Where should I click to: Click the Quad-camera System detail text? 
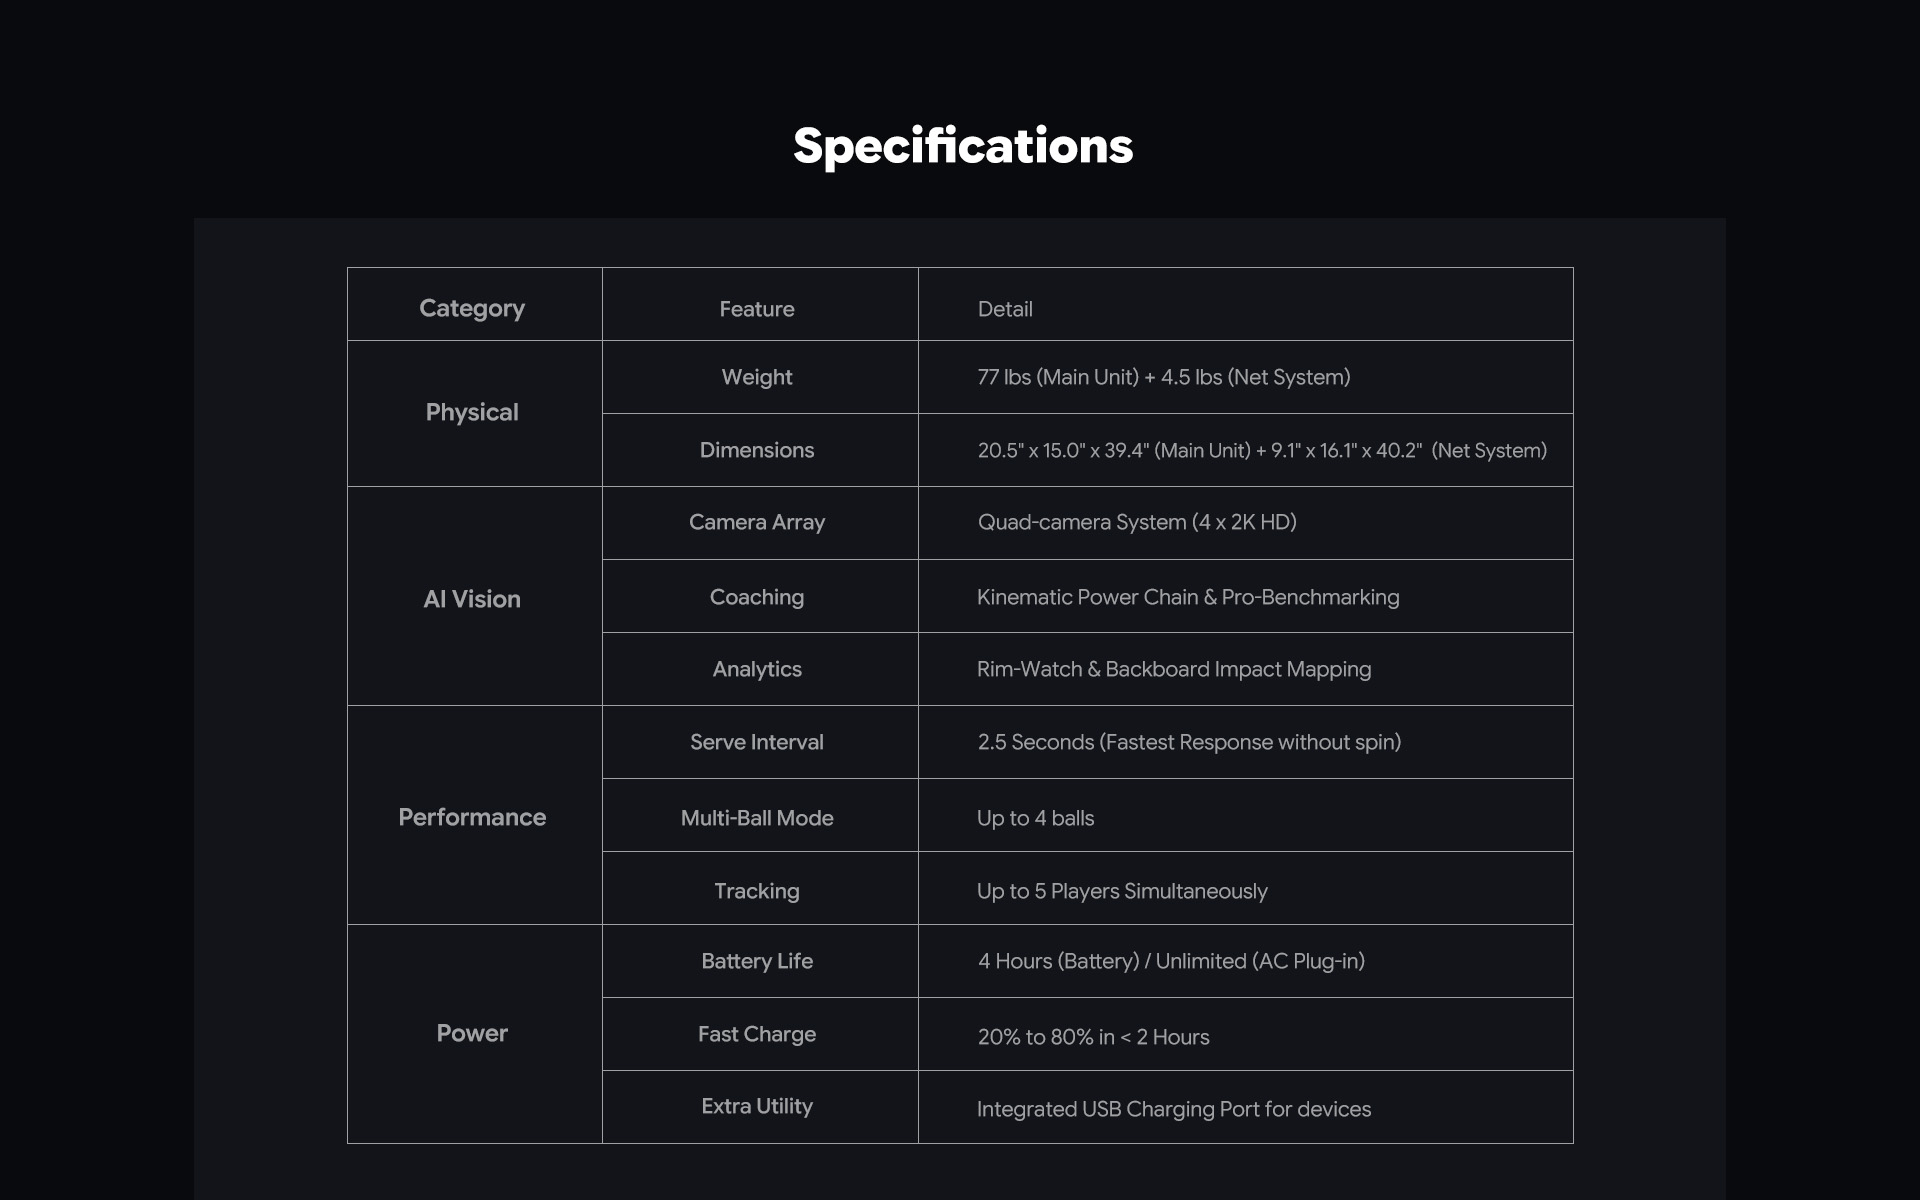point(1137,522)
